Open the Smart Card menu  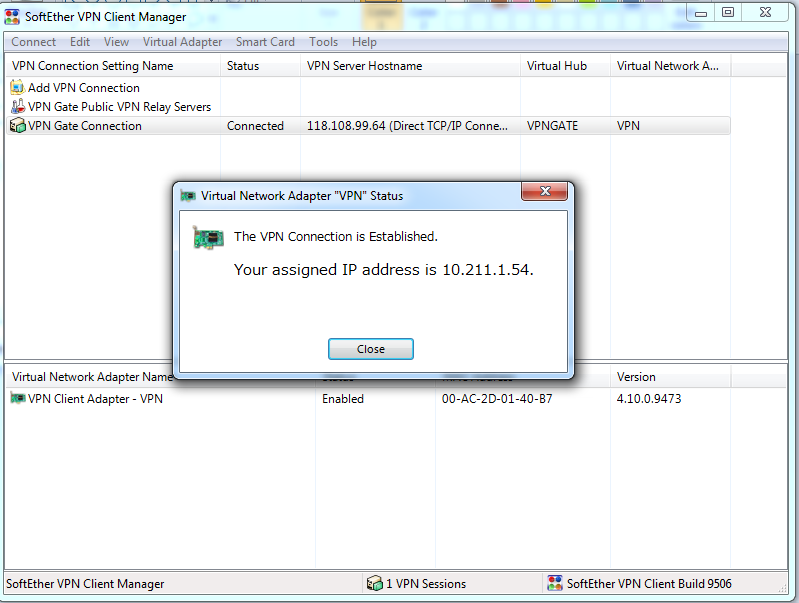[265, 42]
